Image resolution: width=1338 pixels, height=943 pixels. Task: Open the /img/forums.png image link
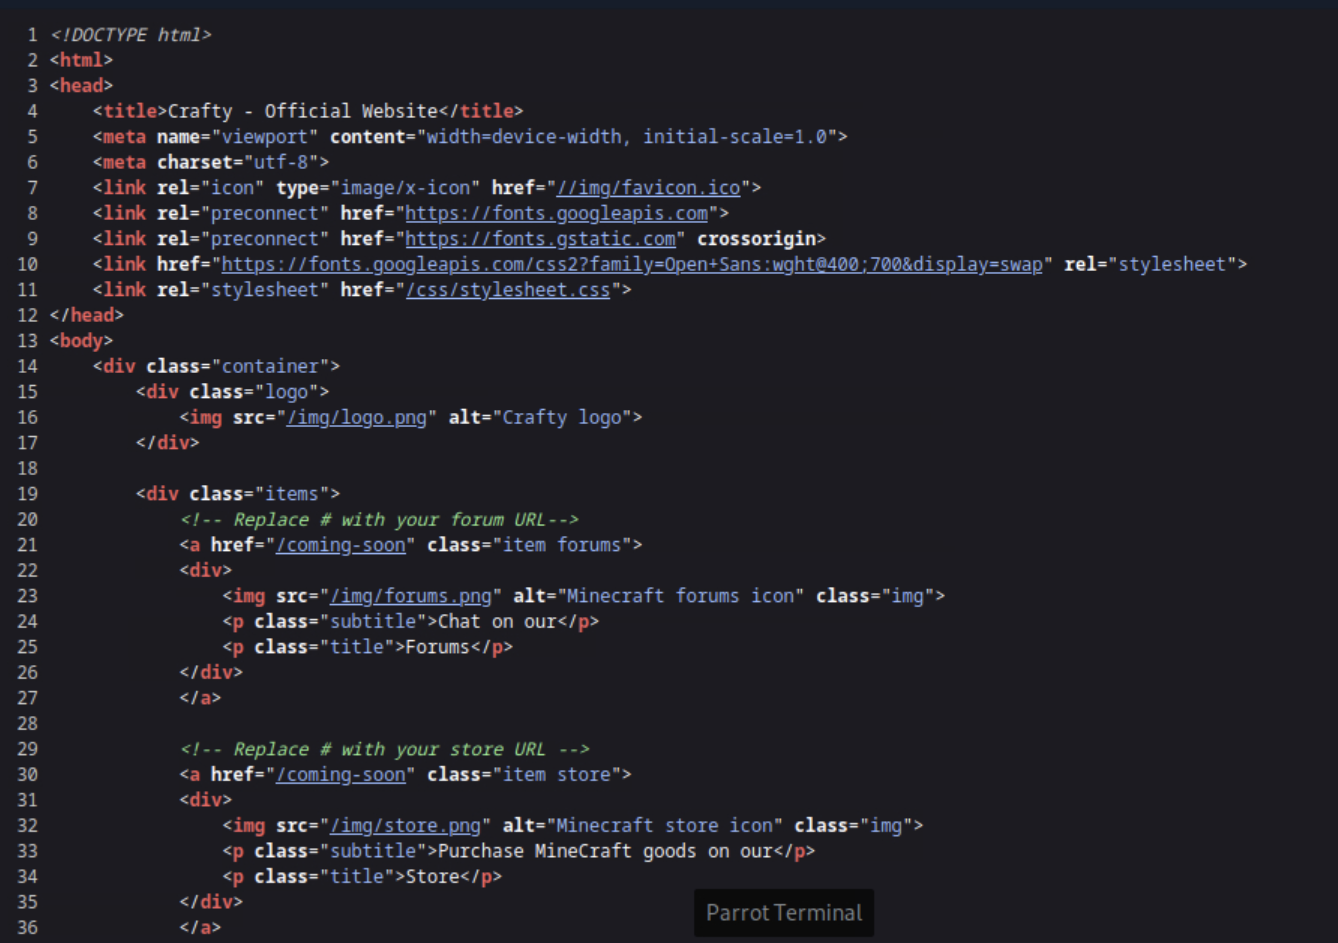pyautogui.click(x=410, y=596)
